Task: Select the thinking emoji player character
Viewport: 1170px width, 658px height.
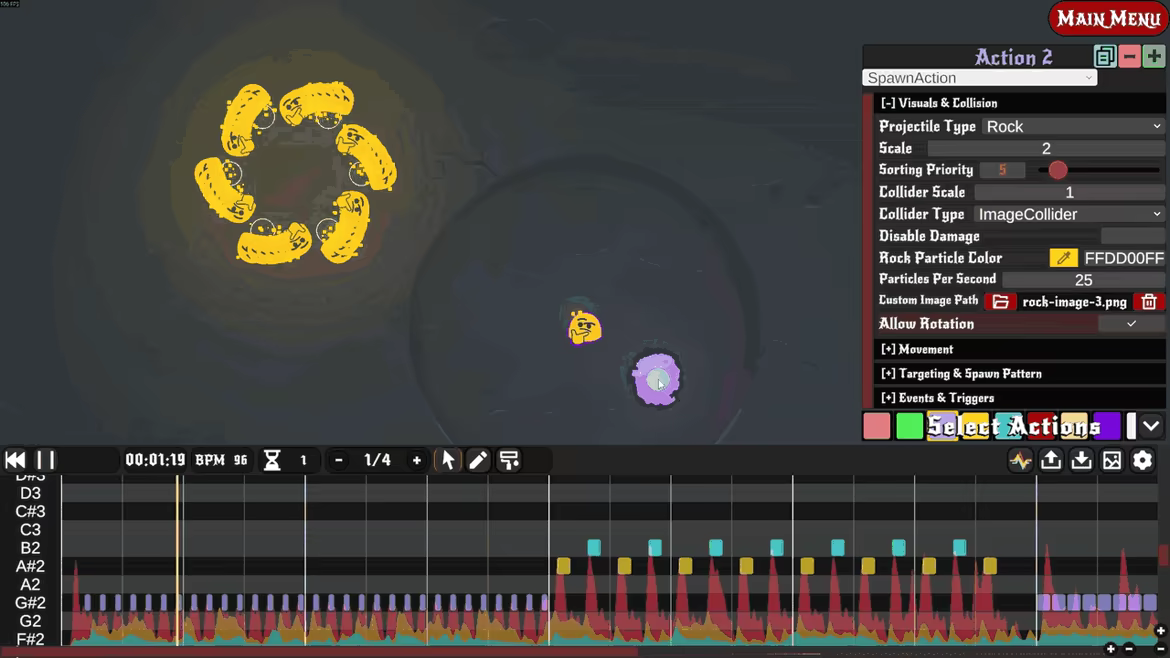Action: pos(584,328)
